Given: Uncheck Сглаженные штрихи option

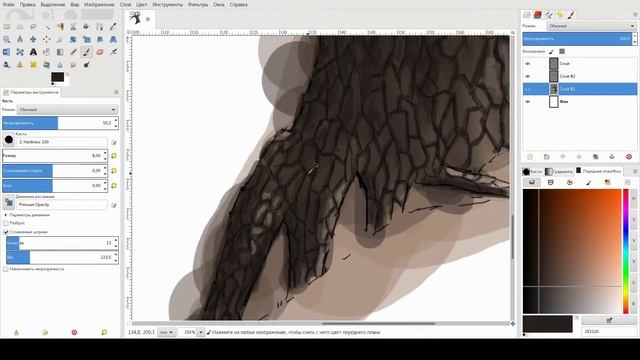Looking at the screenshot, I should (x=6, y=232).
